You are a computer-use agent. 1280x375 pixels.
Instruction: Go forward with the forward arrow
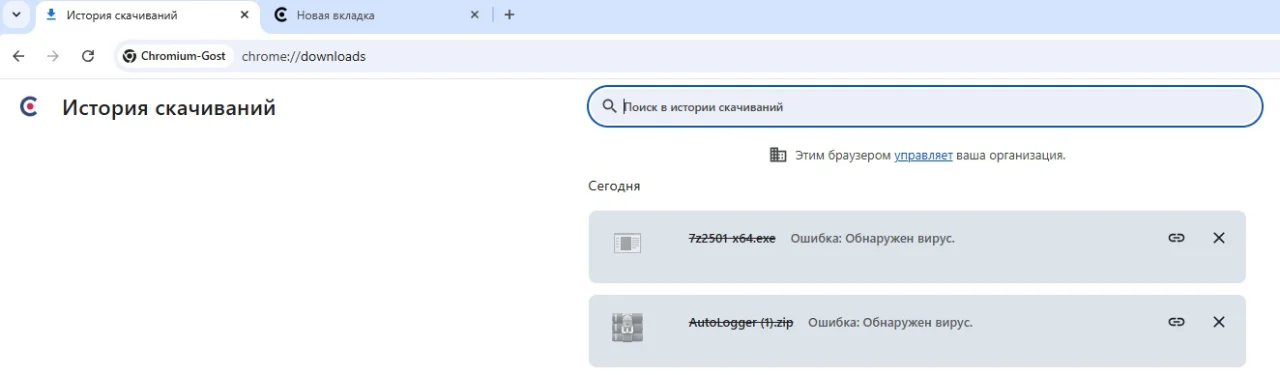53,56
